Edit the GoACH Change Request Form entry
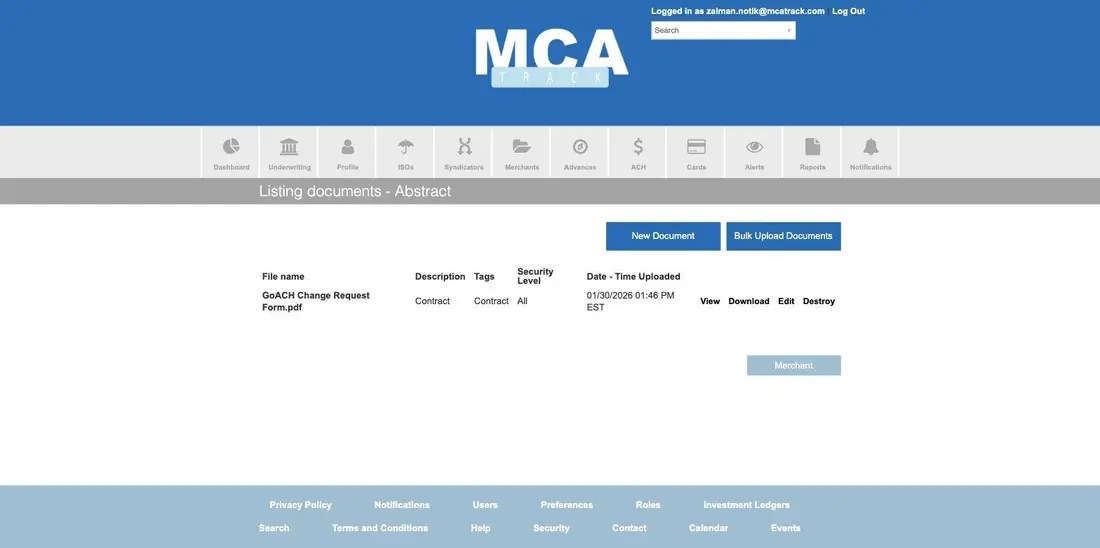 786,301
